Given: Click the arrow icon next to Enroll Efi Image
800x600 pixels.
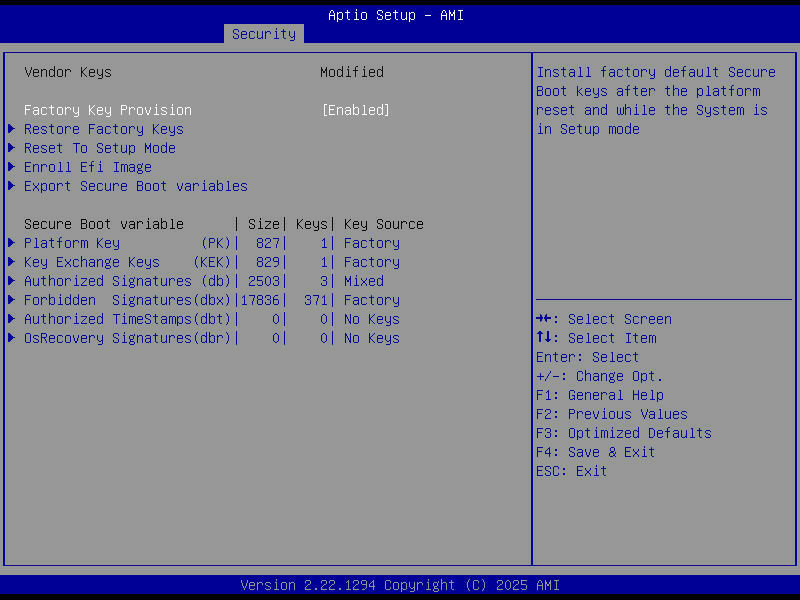Looking at the screenshot, I should click(11, 166).
